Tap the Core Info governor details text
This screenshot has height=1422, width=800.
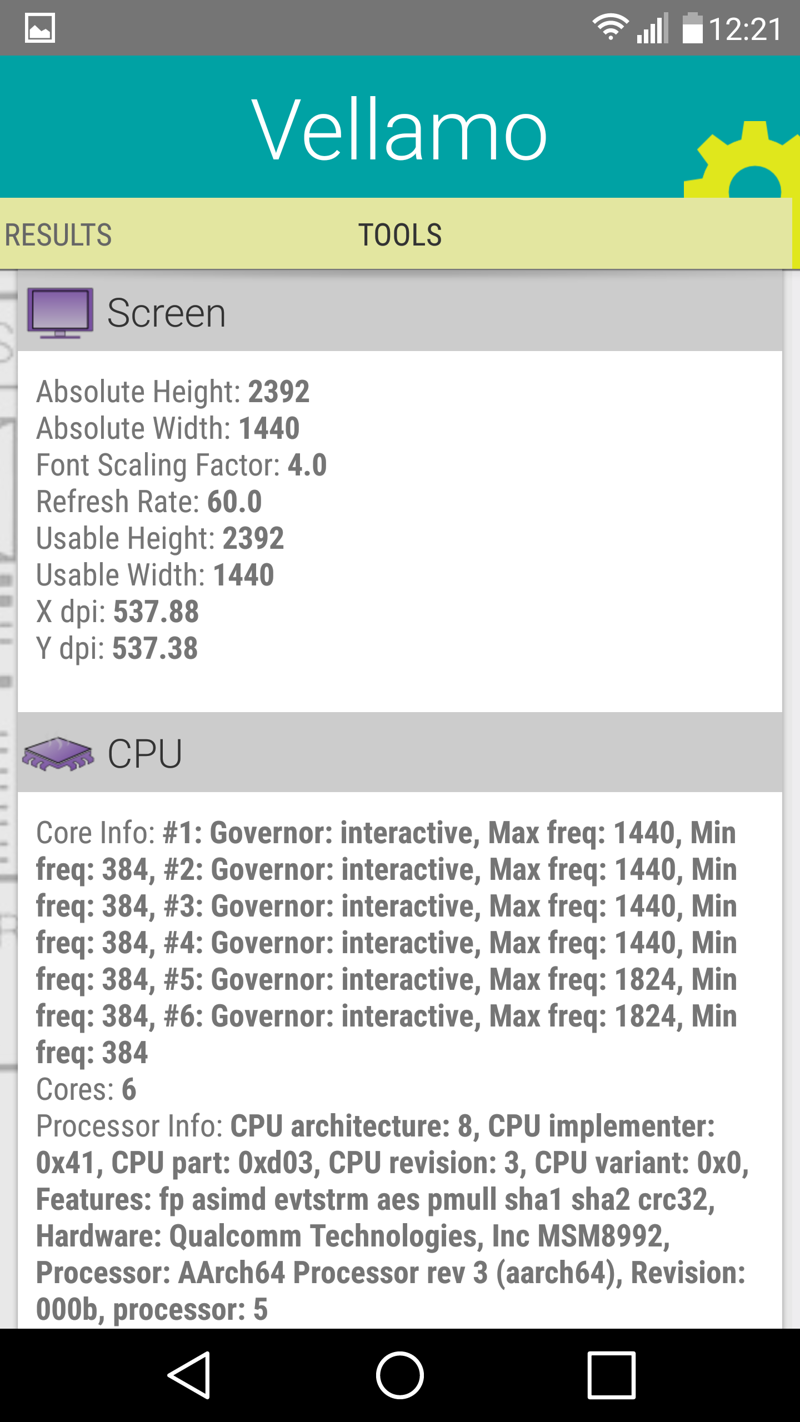pyautogui.click(x=390, y=942)
